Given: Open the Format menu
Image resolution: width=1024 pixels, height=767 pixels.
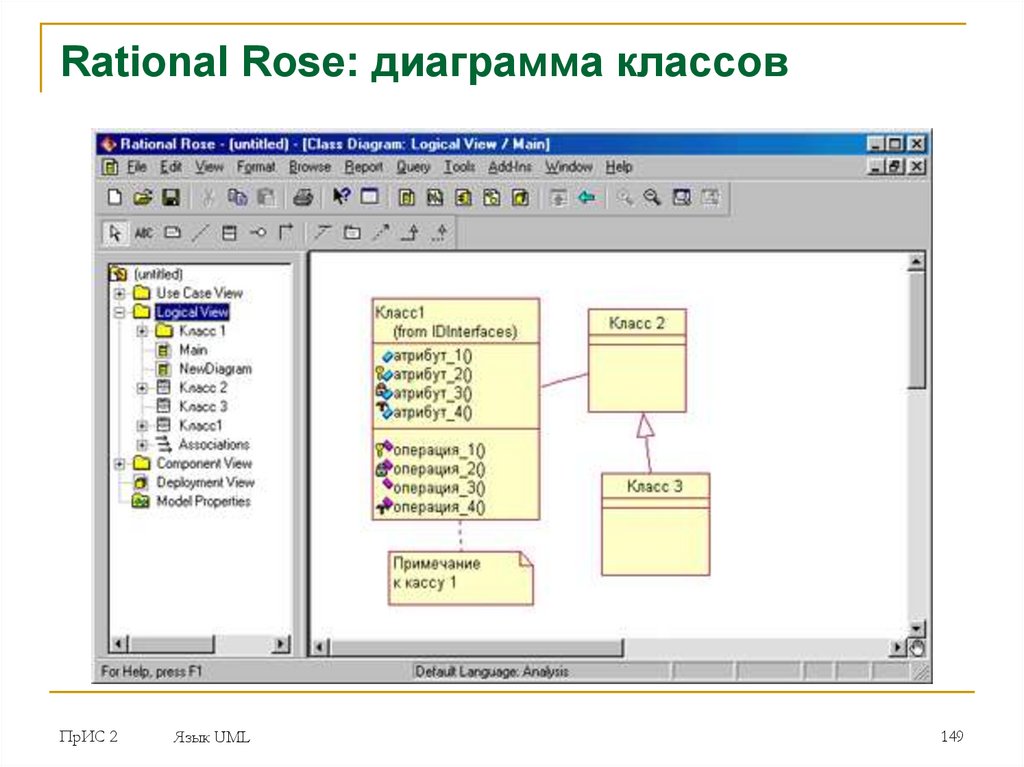Looking at the screenshot, I should click(256, 167).
